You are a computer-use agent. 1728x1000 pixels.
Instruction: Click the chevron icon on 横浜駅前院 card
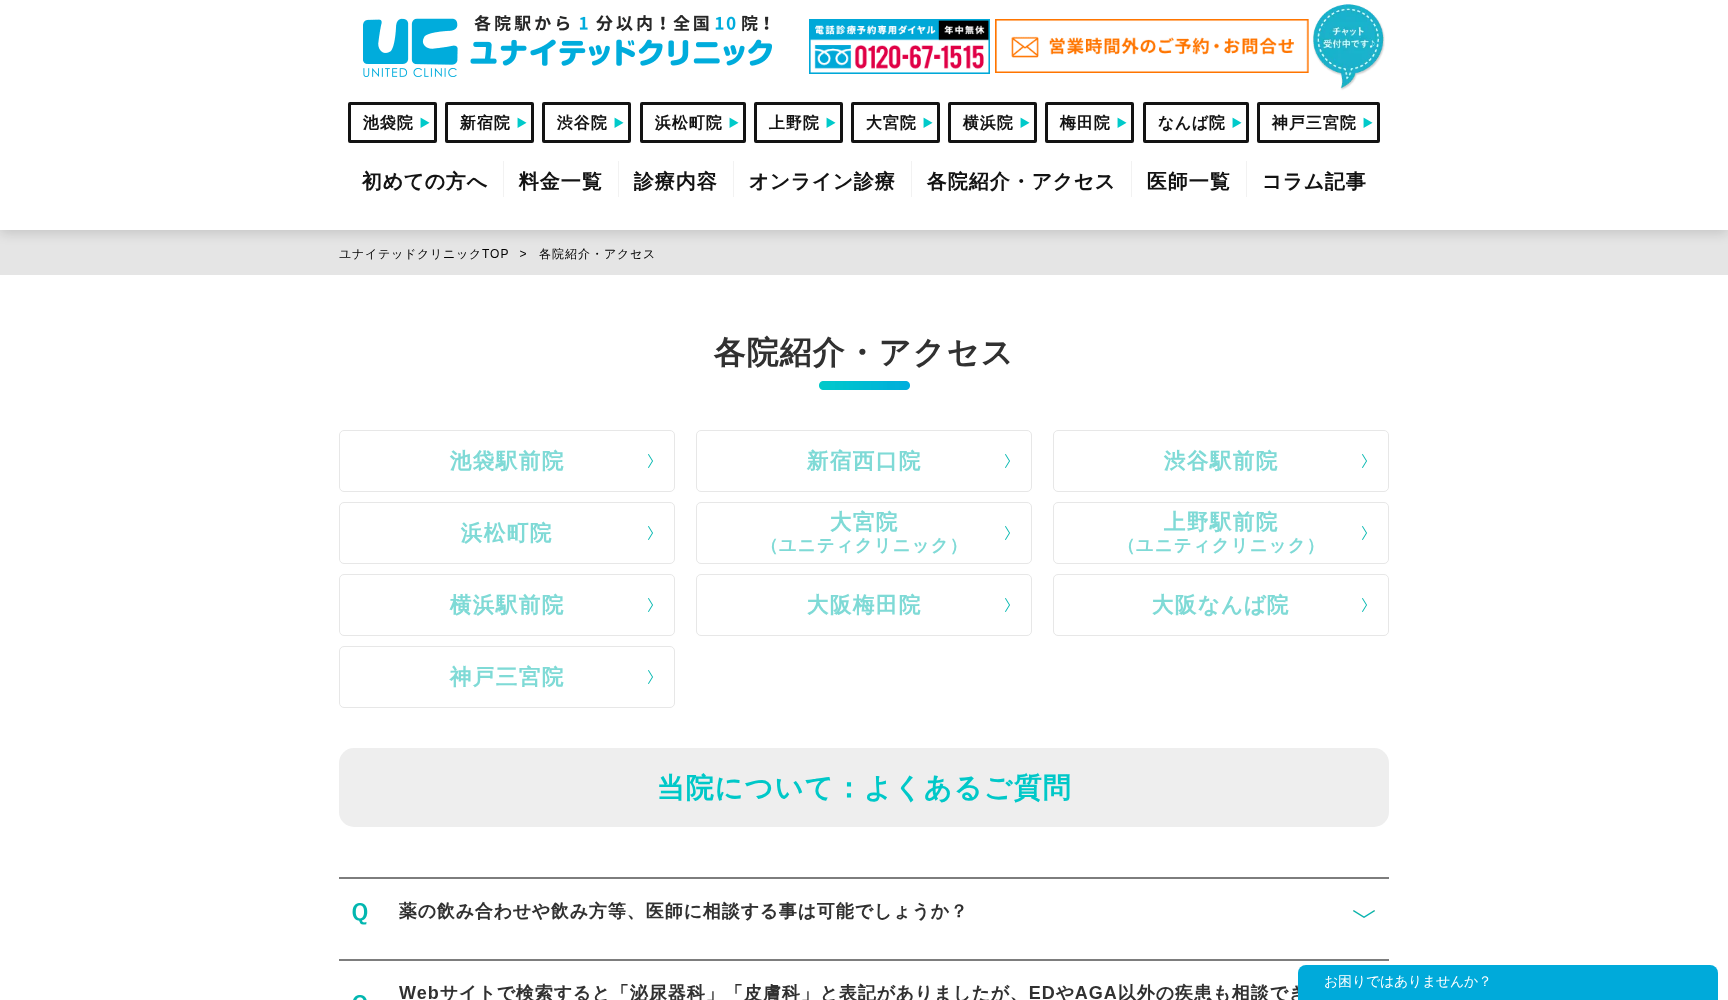click(650, 605)
